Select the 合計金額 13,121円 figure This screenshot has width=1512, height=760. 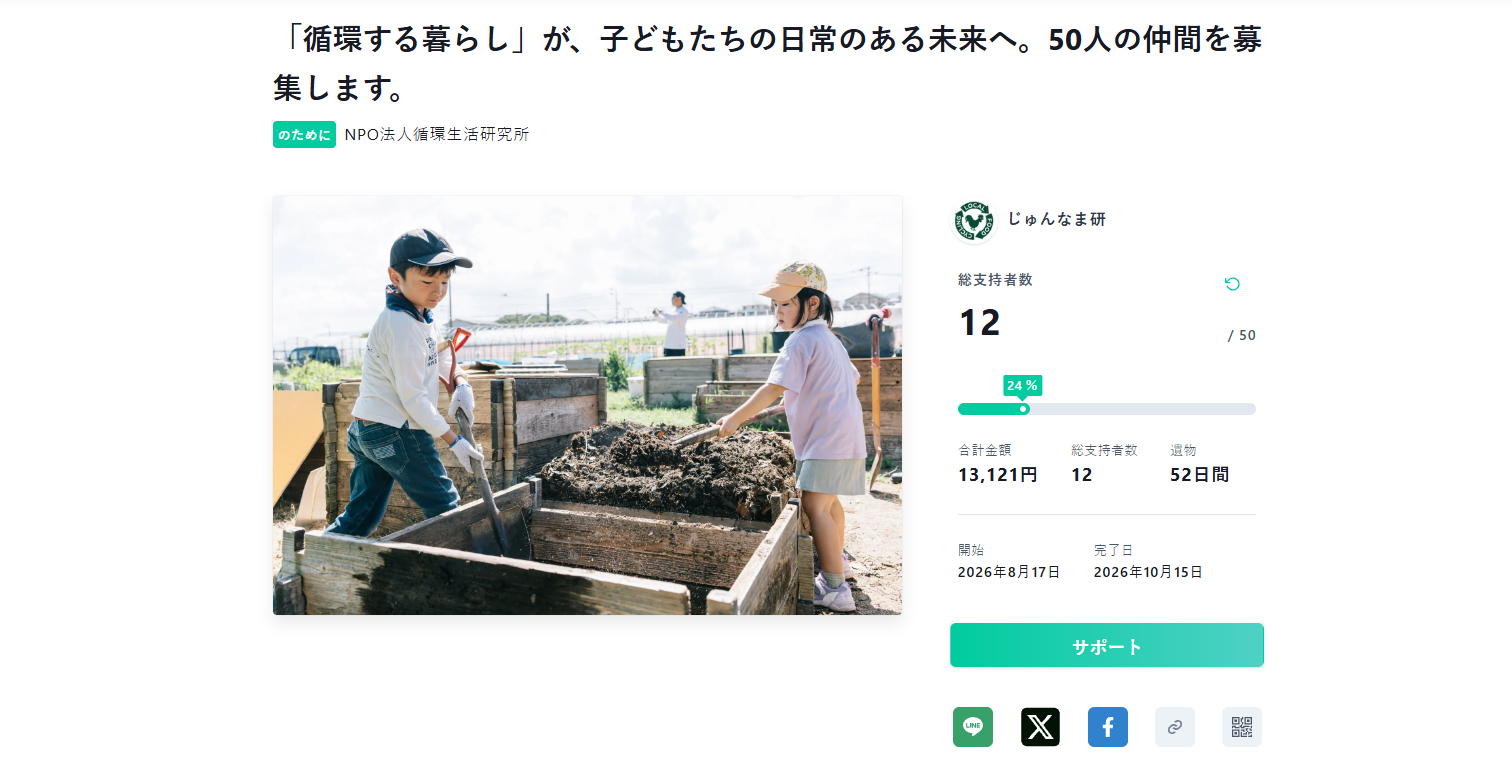click(x=998, y=475)
